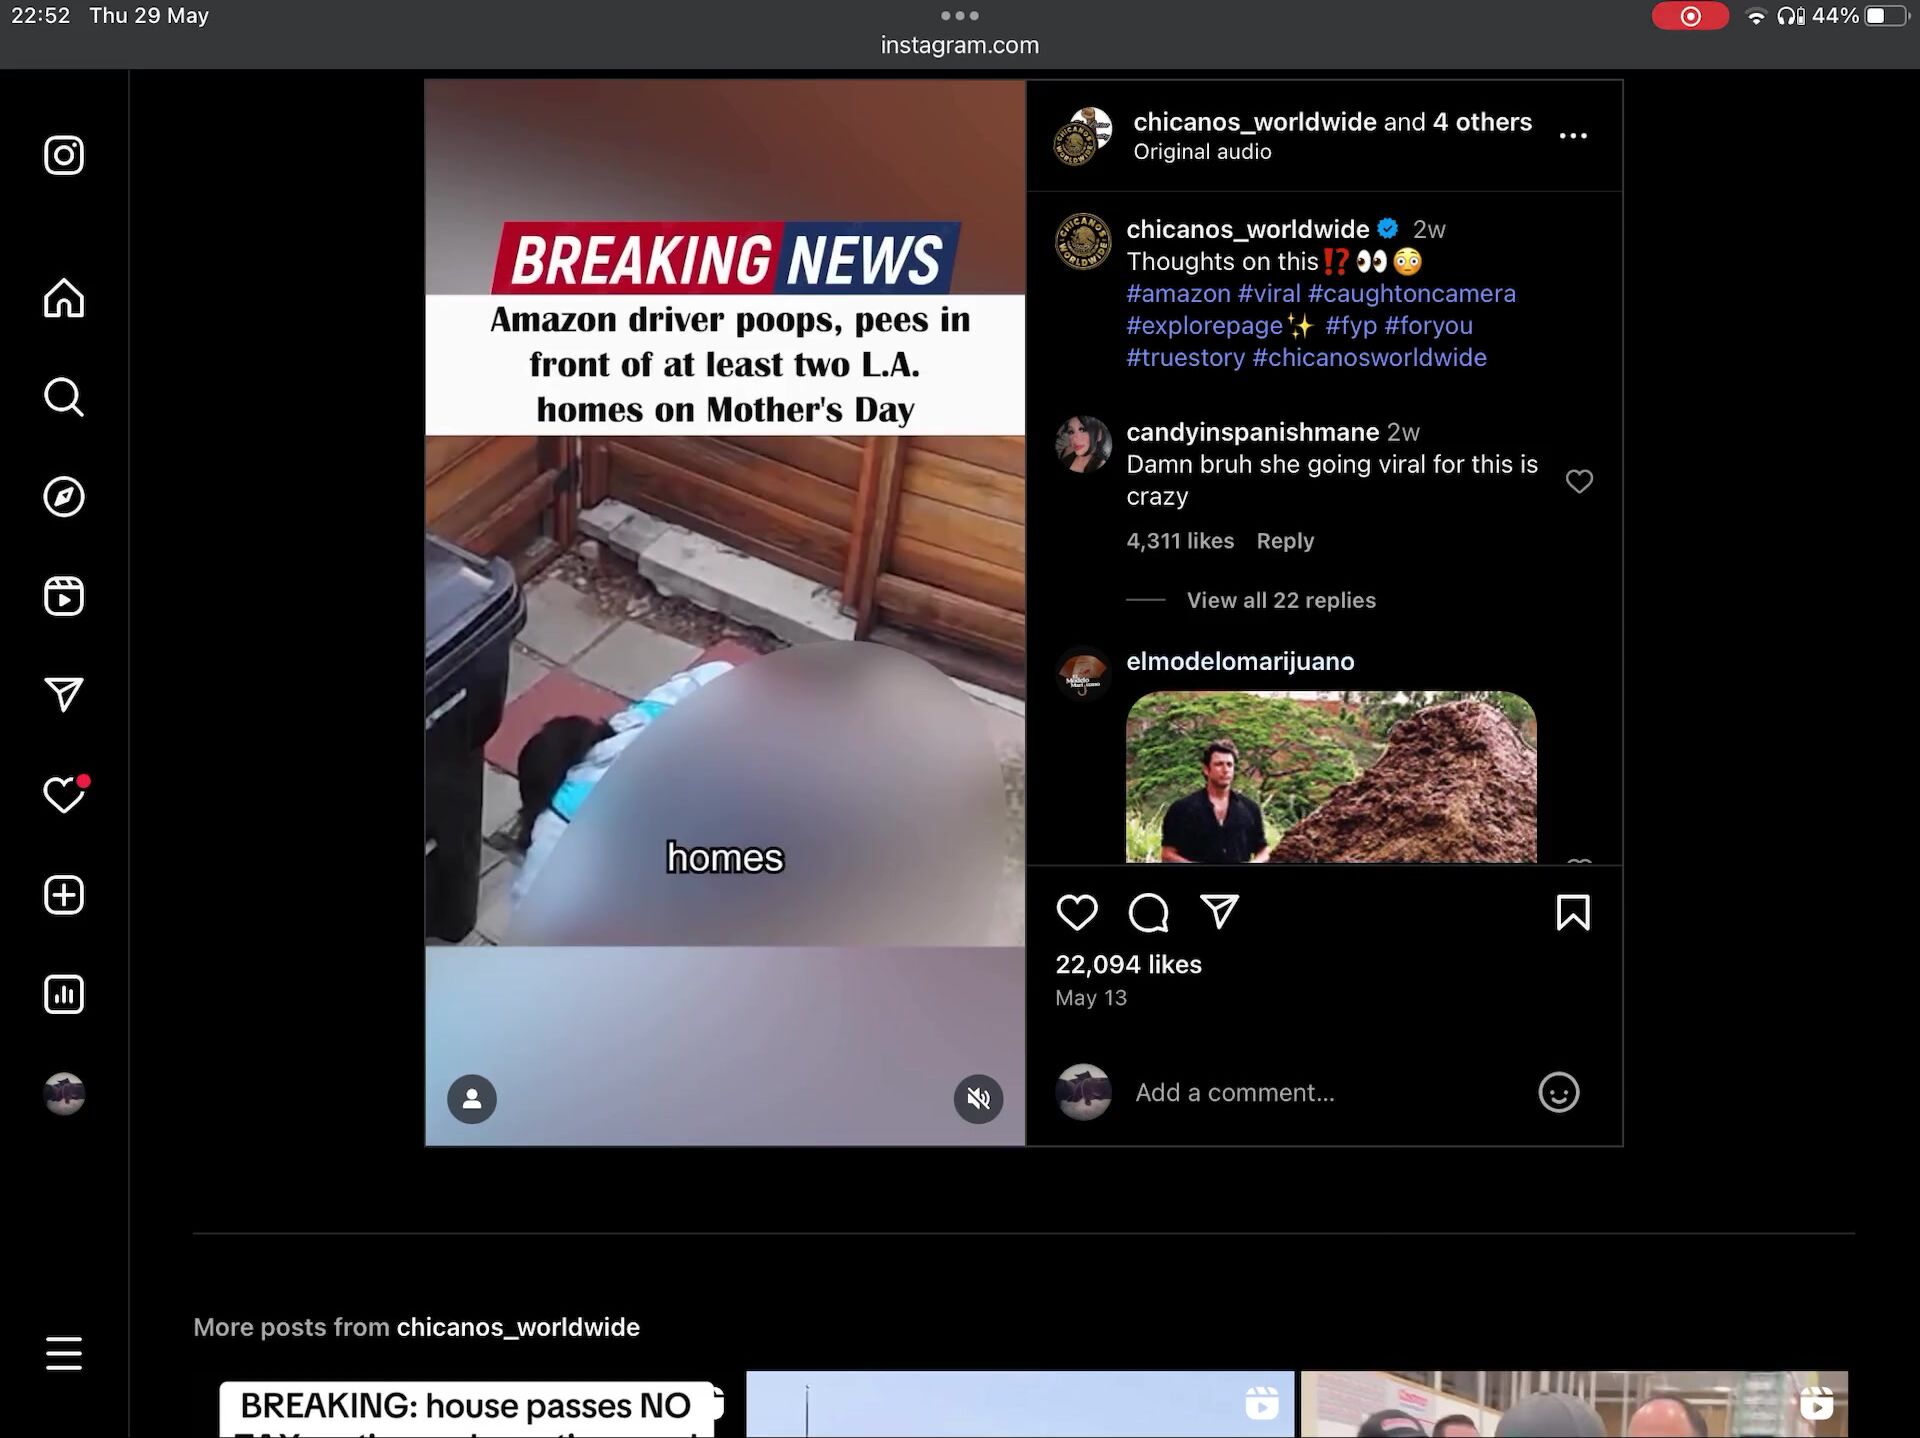Image resolution: width=1920 pixels, height=1438 pixels.
Task: Tap the red screen recording indicator
Action: (x=1690, y=16)
